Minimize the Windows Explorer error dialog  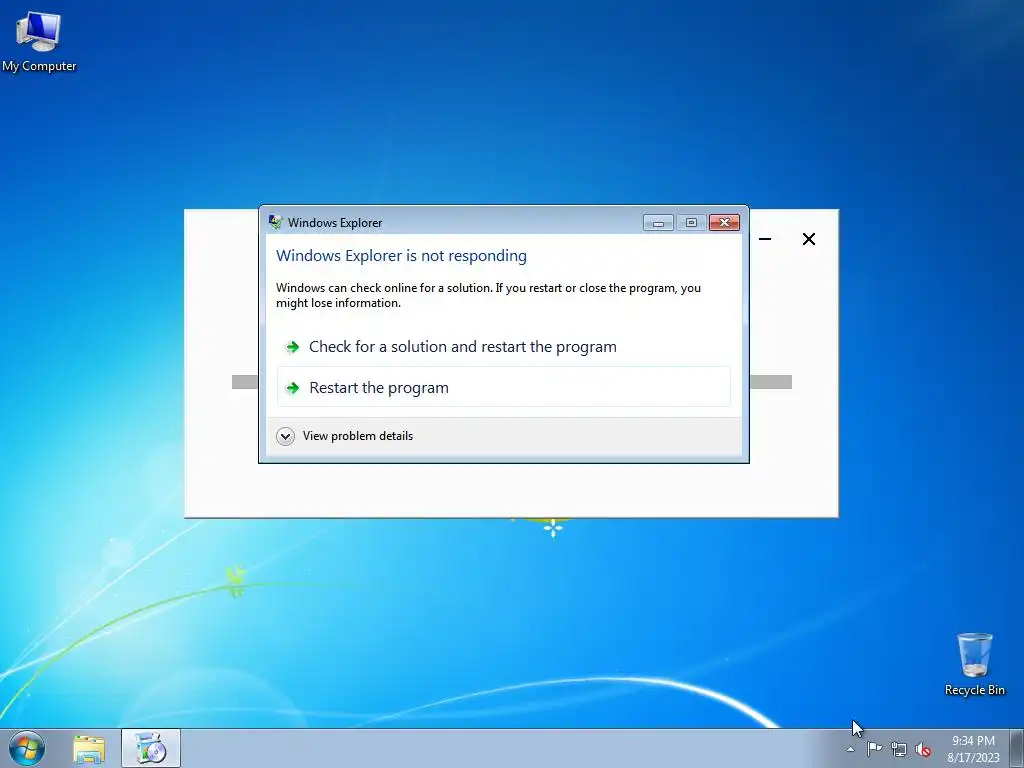point(658,223)
